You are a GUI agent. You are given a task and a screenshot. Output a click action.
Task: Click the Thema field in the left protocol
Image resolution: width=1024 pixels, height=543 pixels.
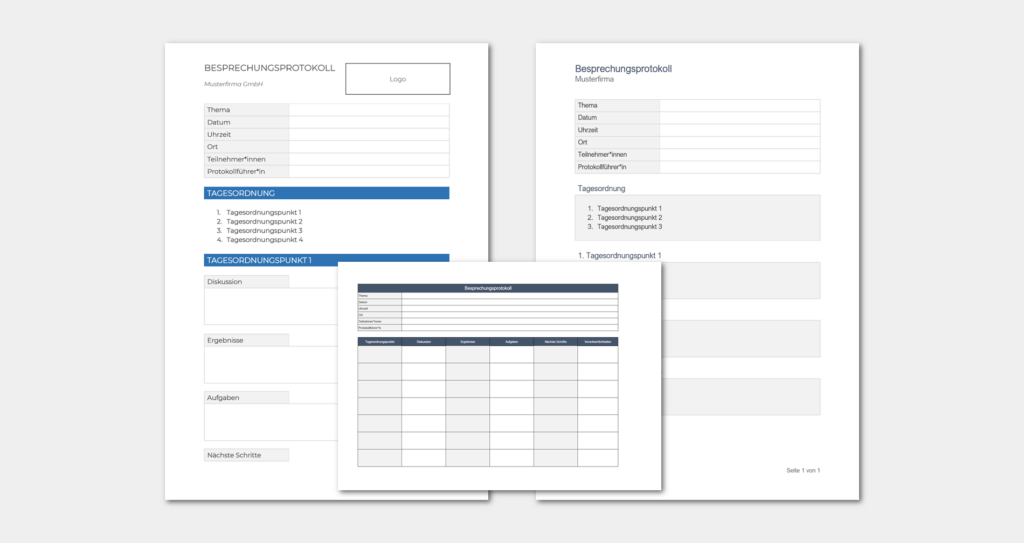coord(368,110)
